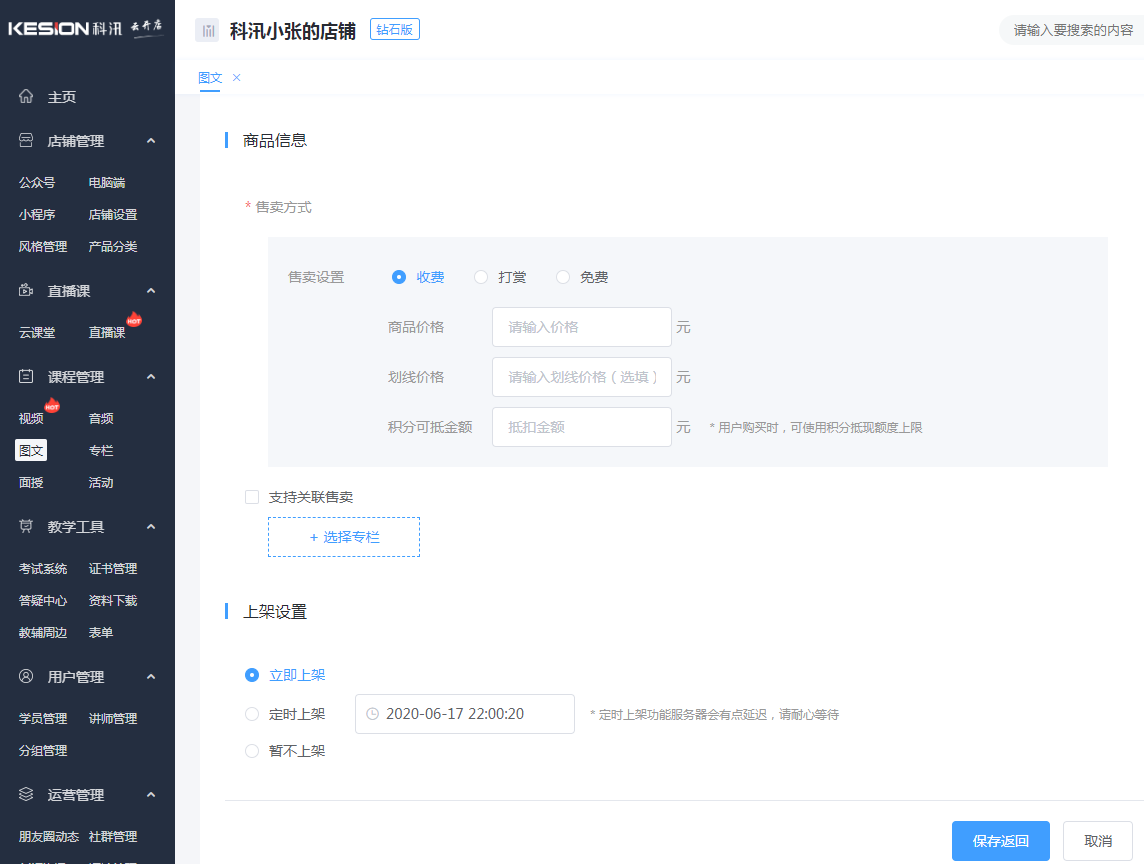This screenshot has width=1144, height=864.
Task: Select the 暂不上架 option
Action: click(251, 751)
